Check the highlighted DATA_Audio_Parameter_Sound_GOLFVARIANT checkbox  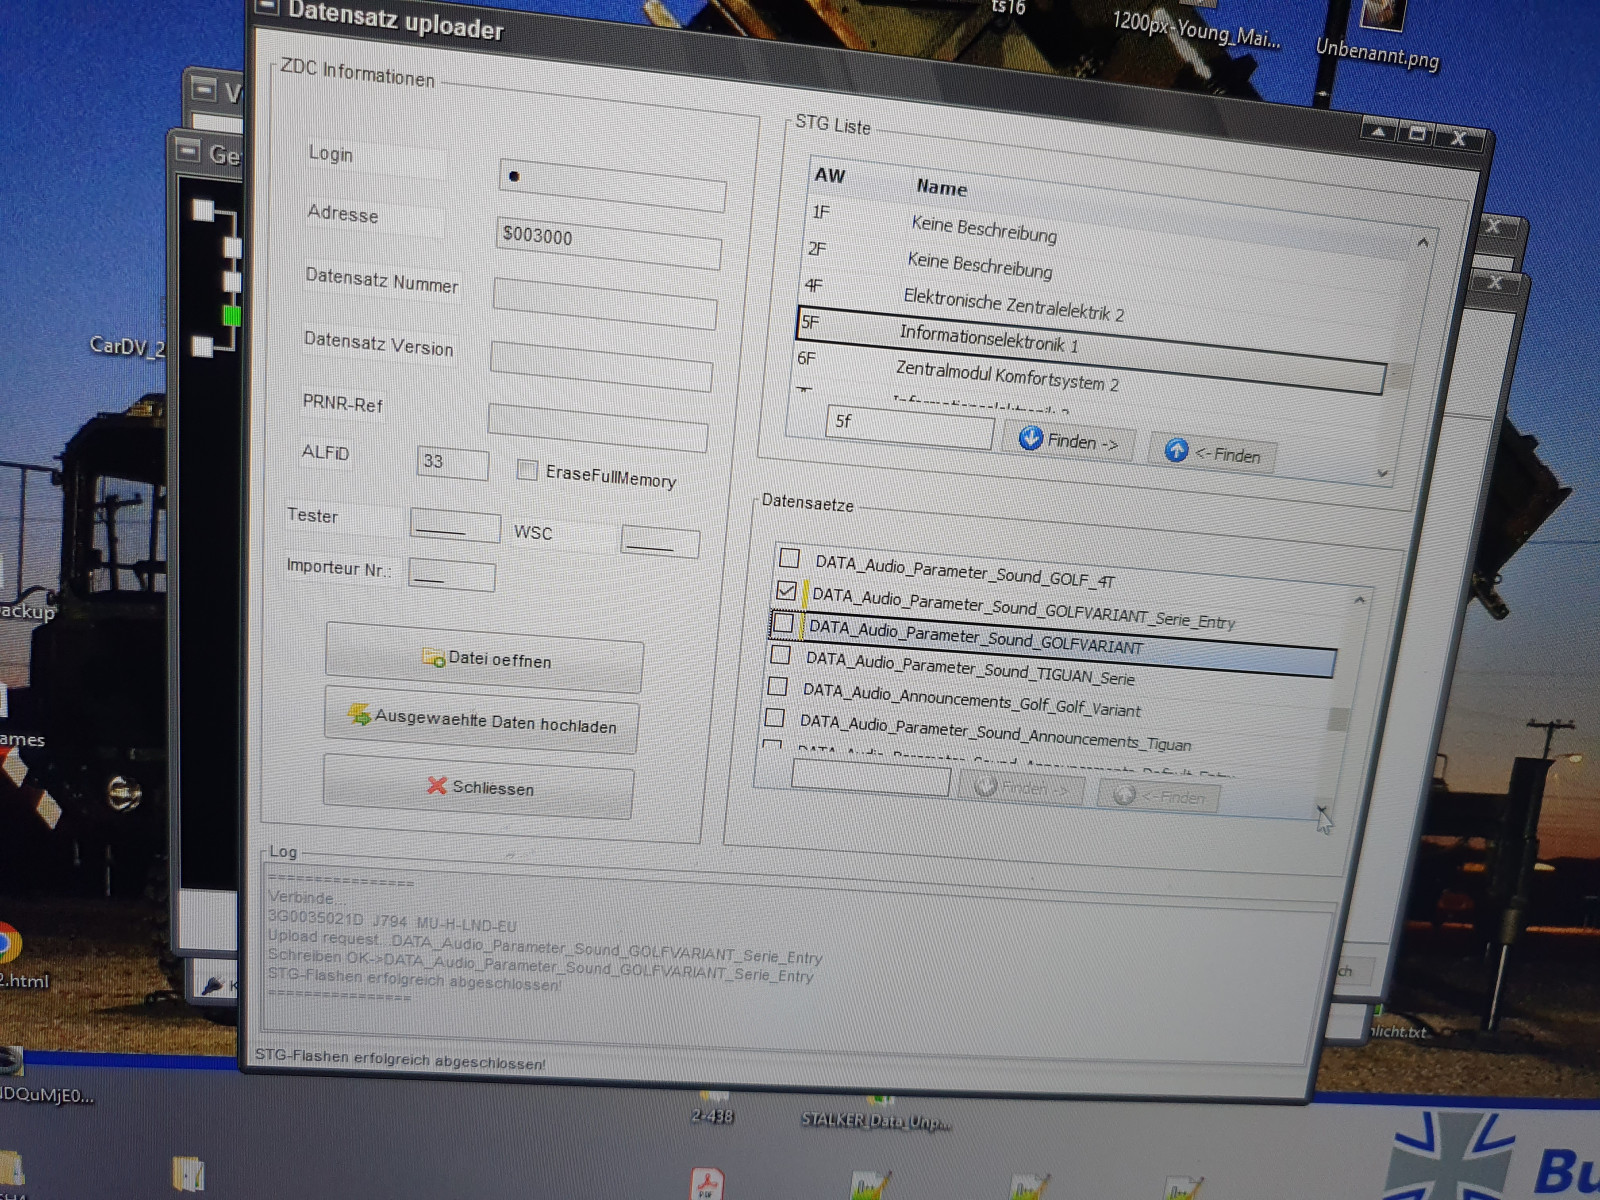(x=783, y=623)
